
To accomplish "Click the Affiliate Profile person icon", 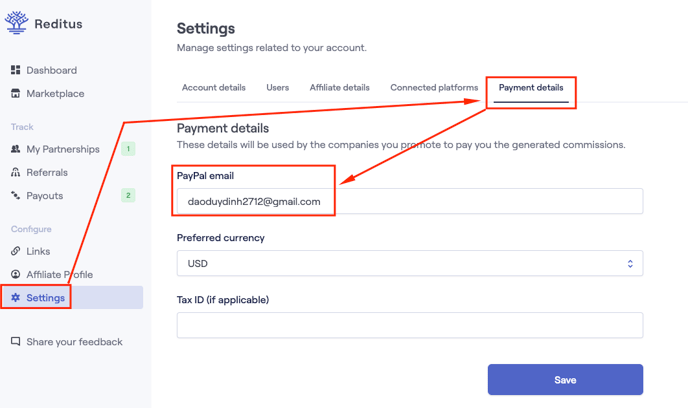I will 15,274.
